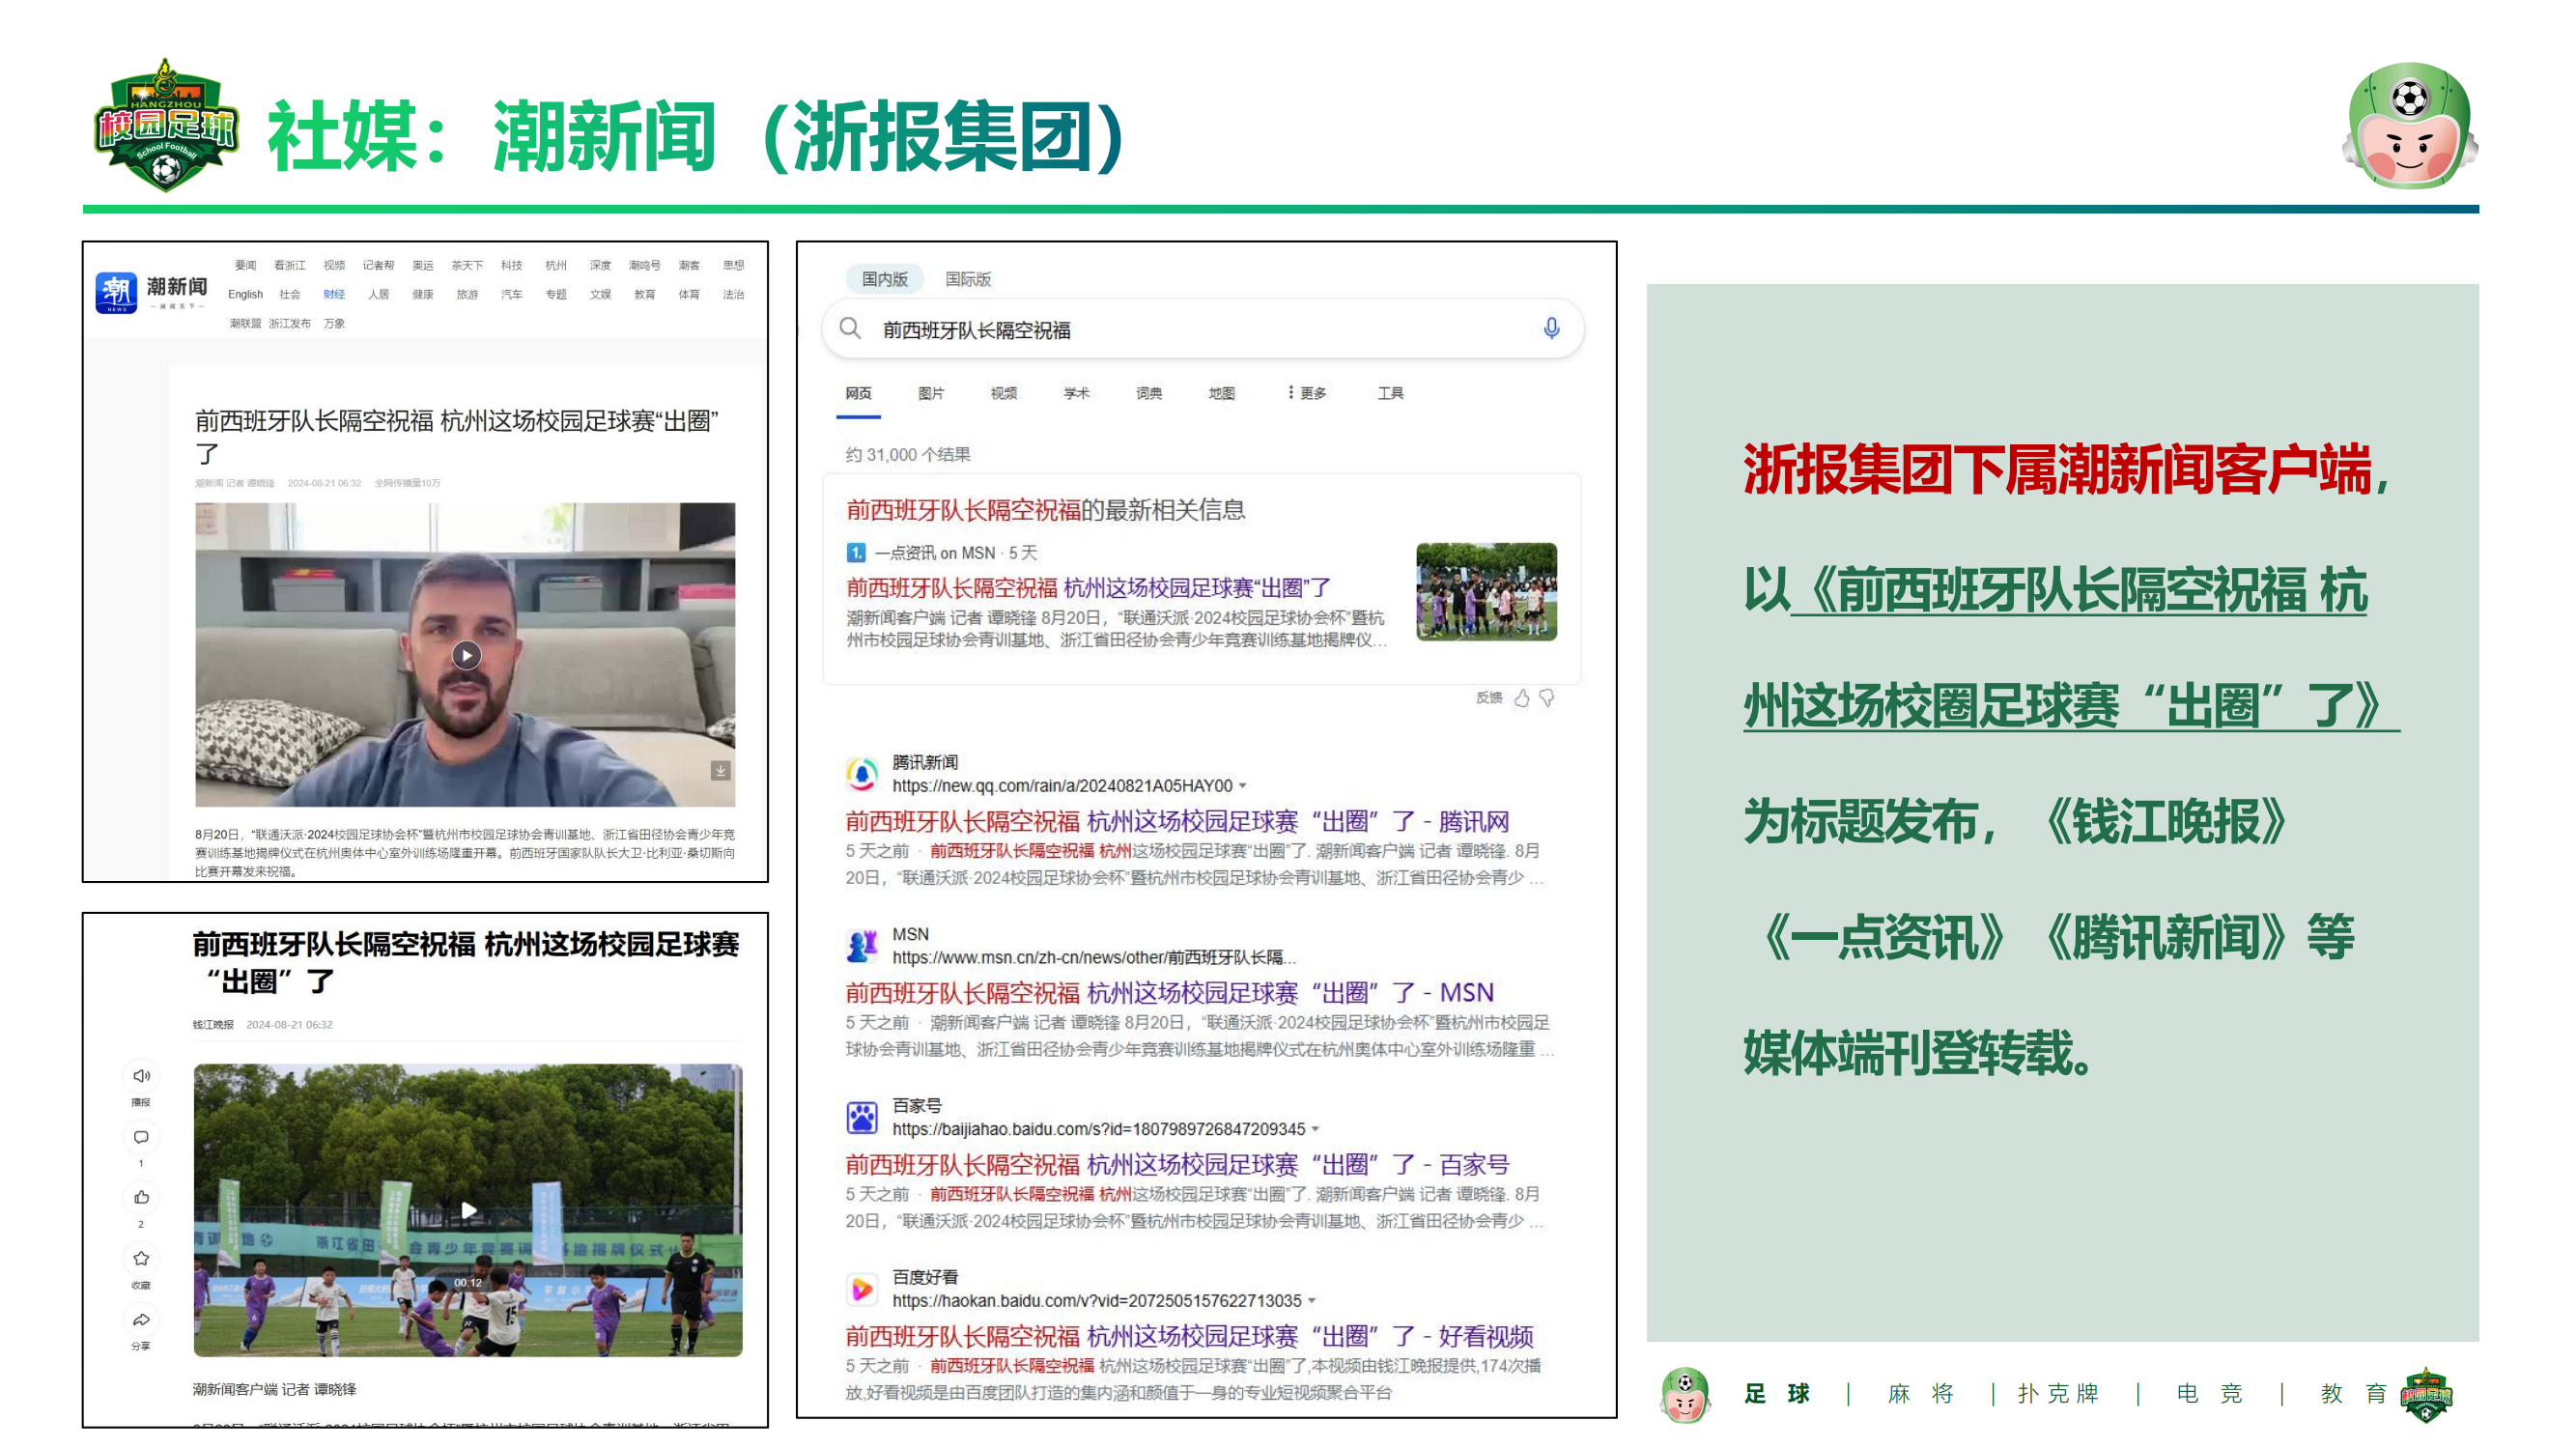Open English in 潮新闻 navigation
The image size is (2576, 1449).
(x=245, y=294)
